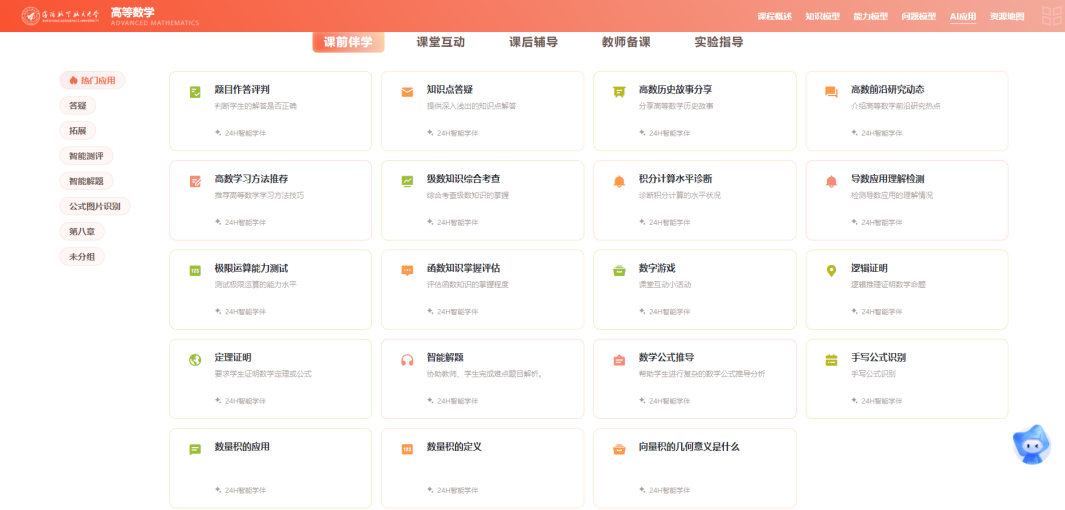The image size is (1065, 510).
Task: Switch to the 课堂互动 tab
Action: [440, 42]
